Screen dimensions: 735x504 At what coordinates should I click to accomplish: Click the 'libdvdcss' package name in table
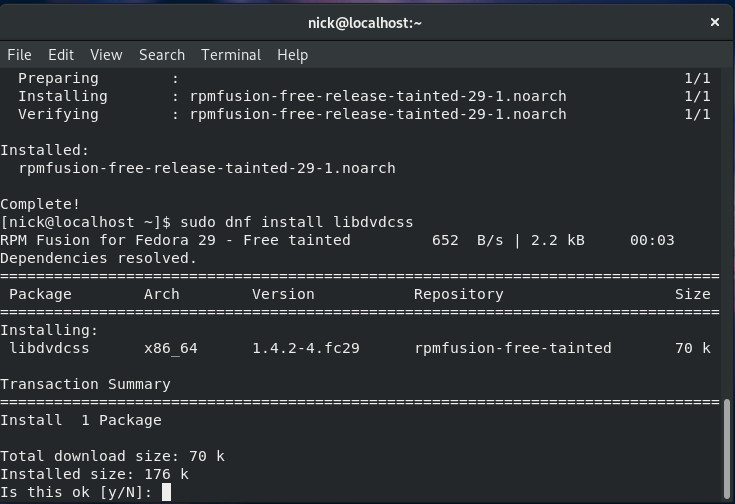(49, 348)
